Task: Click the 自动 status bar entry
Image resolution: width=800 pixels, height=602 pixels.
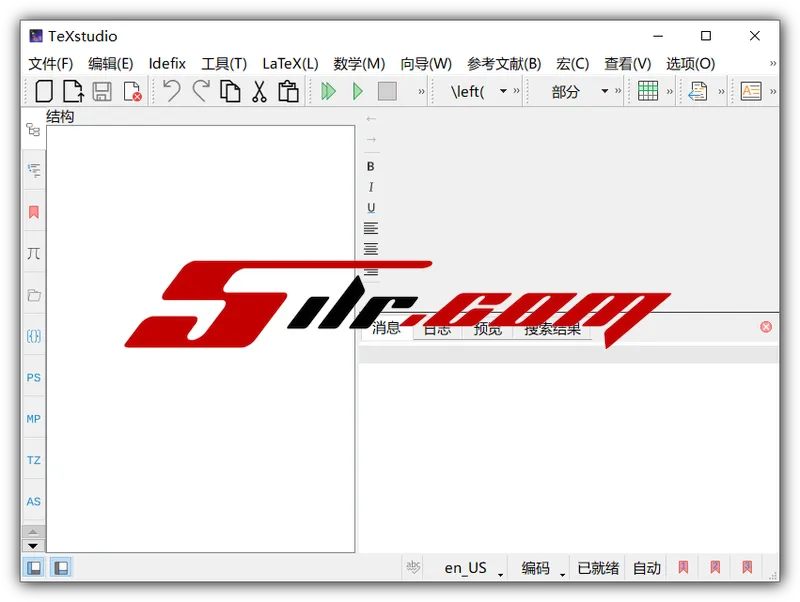Action: click(646, 568)
